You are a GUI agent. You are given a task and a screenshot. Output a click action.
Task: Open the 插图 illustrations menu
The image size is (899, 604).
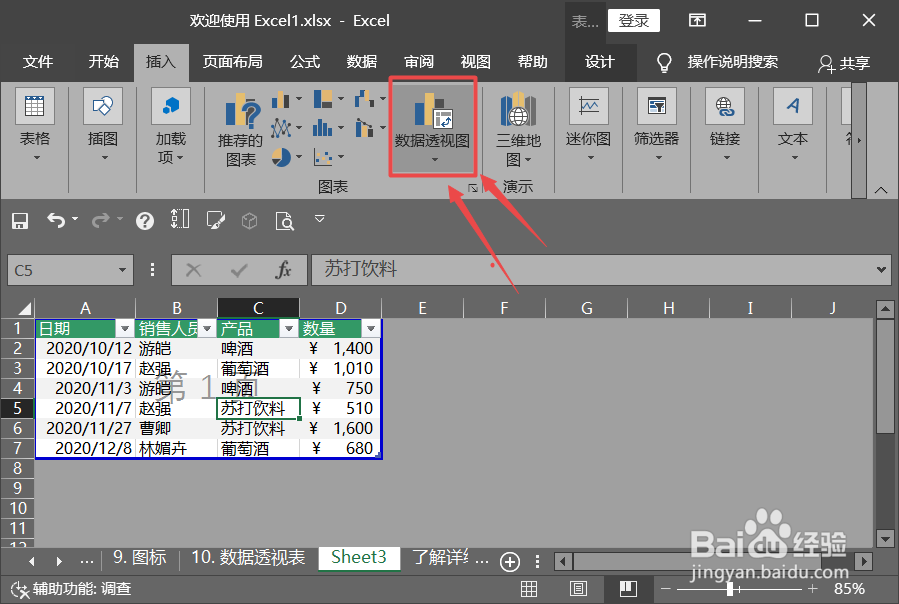point(103,124)
